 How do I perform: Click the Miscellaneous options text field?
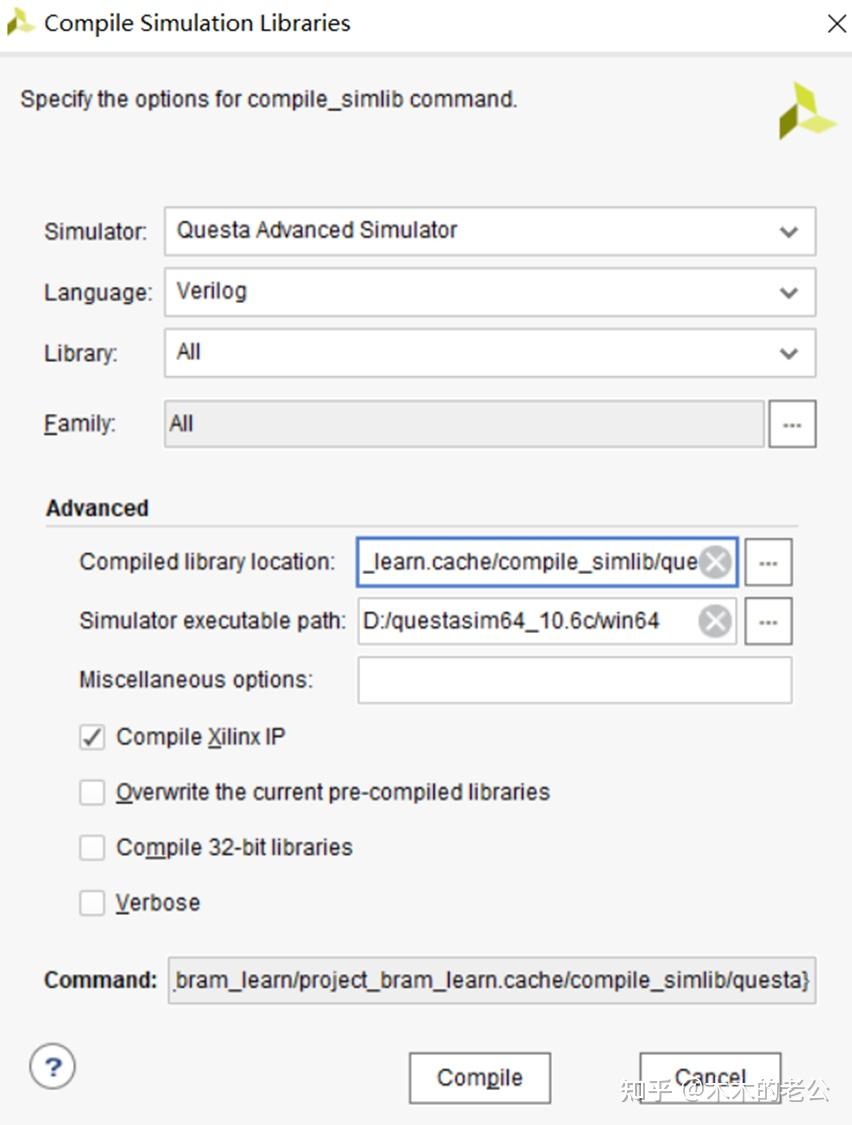click(x=574, y=680)
